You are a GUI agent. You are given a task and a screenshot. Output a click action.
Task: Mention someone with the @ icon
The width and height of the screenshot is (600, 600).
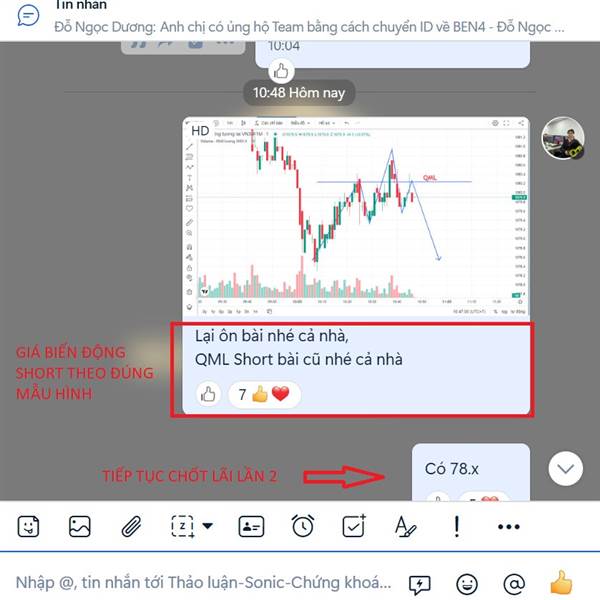pos(514,584)
